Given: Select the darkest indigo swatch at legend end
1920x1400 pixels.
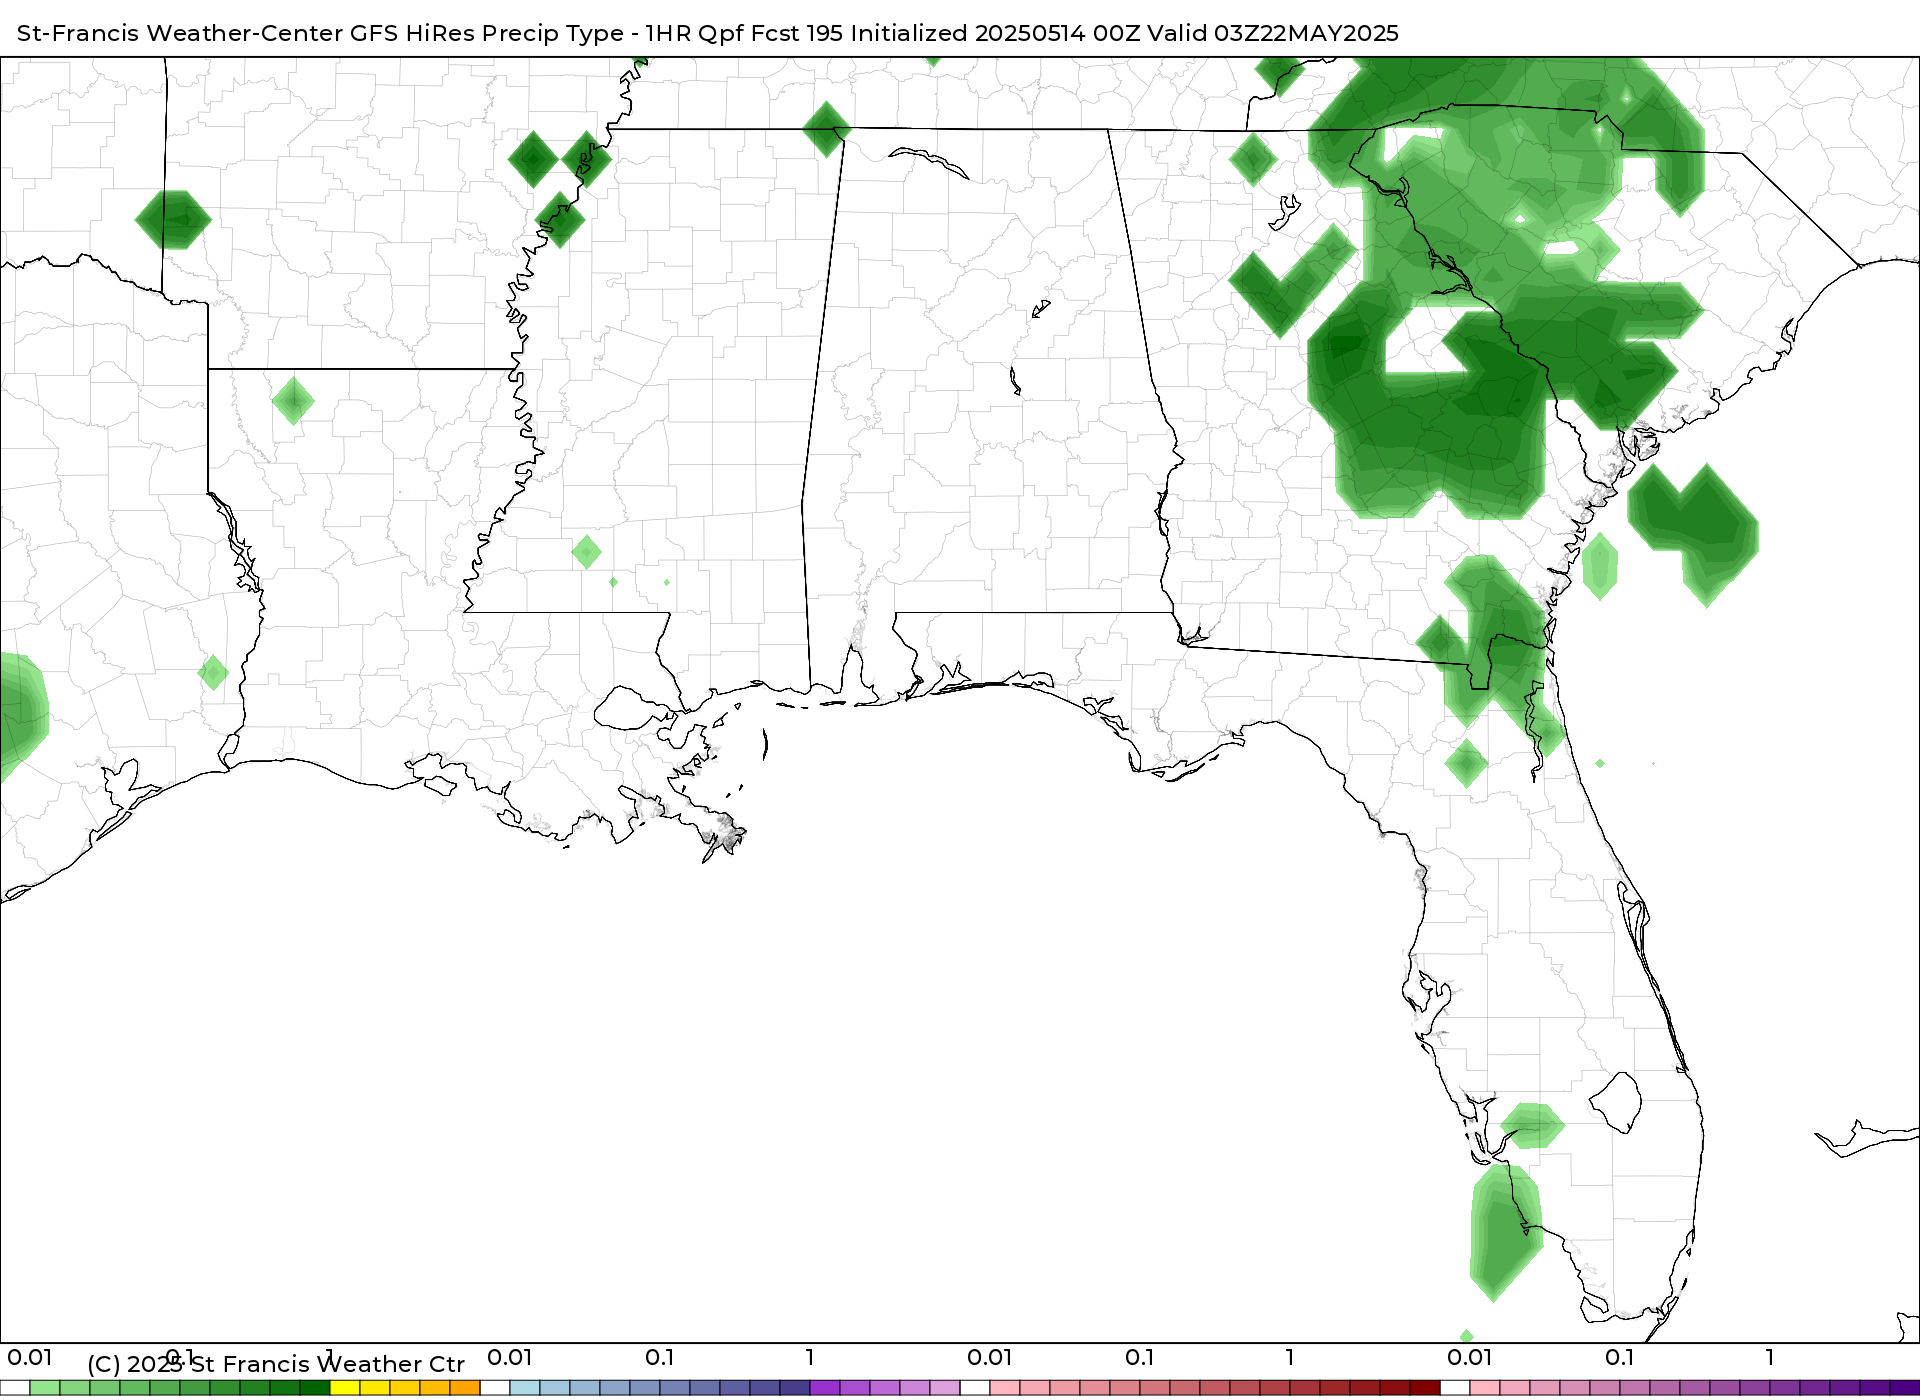Looking at the screenshot, I should [1905, 1388].
